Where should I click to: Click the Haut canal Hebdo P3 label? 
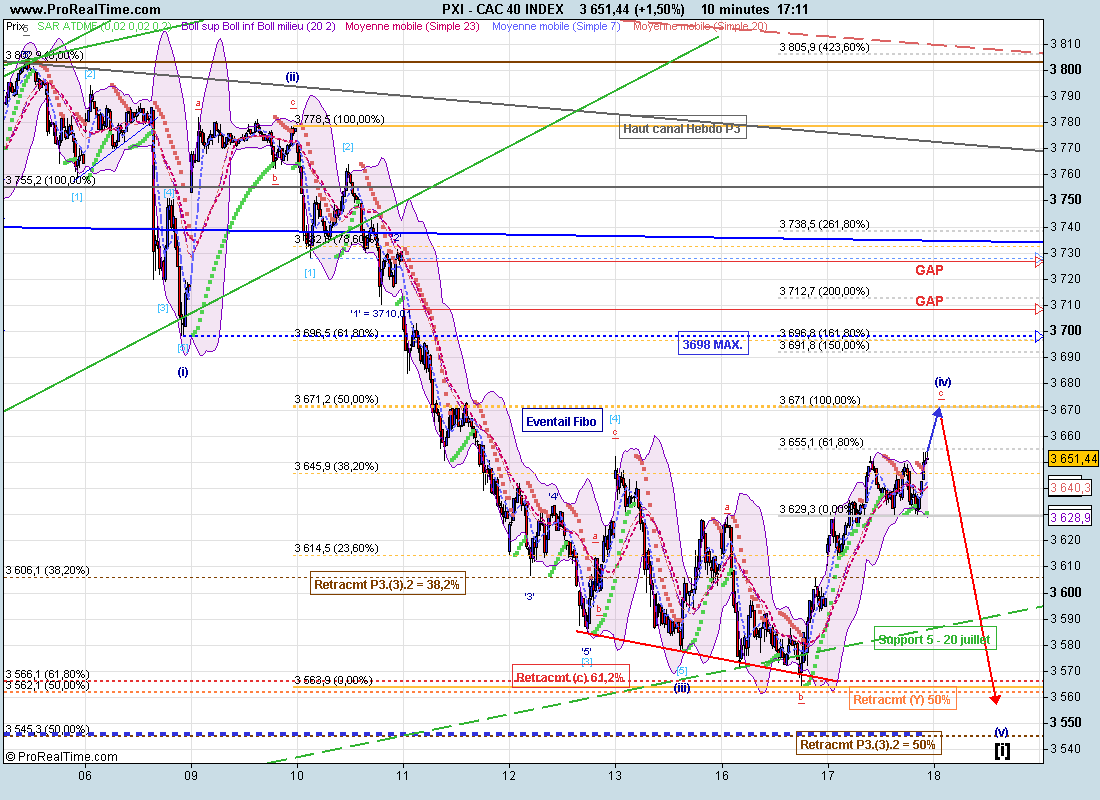coord(683,128)
